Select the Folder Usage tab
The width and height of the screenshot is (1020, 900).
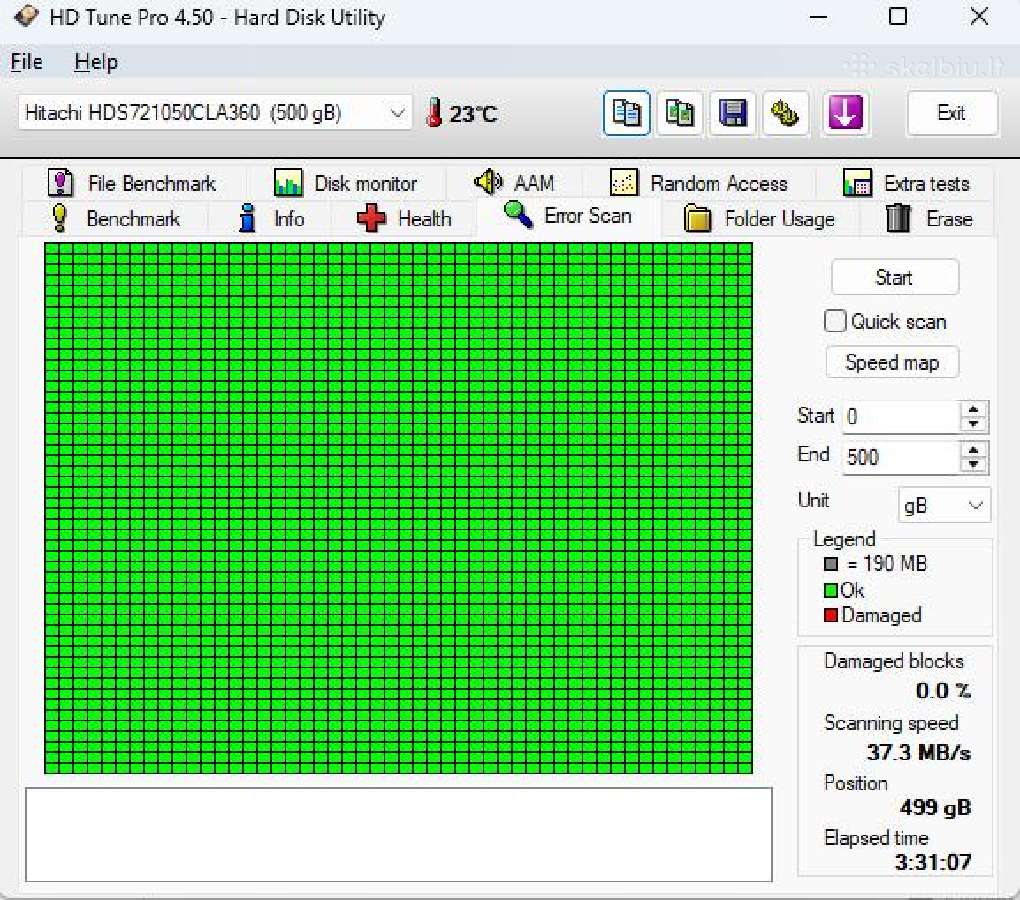pyautogui.click(x=760, y=218)
